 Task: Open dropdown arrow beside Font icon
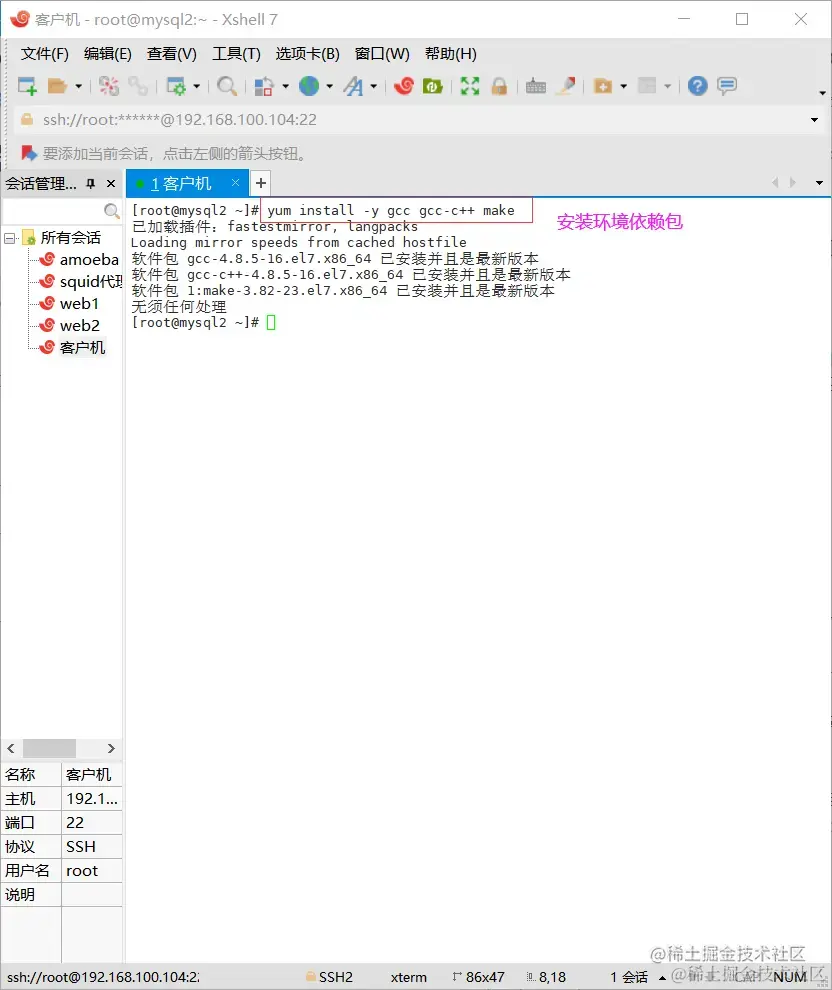374,86
